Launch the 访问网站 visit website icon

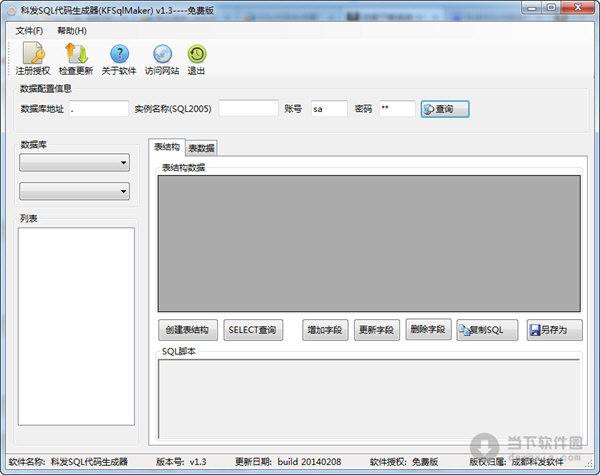coord(162,59)
